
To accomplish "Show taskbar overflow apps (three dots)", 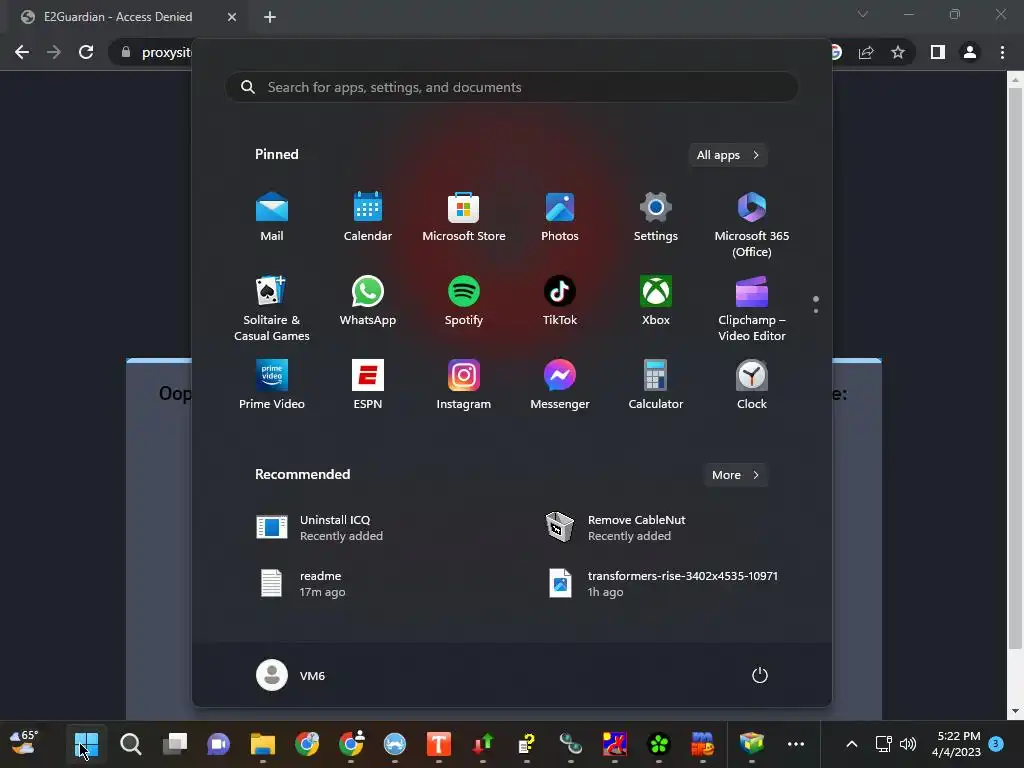I will 795,744.
